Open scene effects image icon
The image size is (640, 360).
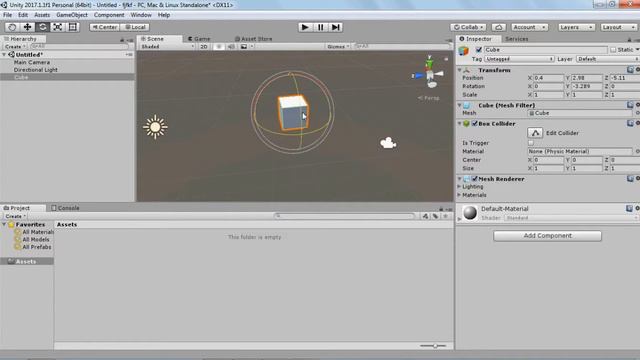tap(244, 47)
